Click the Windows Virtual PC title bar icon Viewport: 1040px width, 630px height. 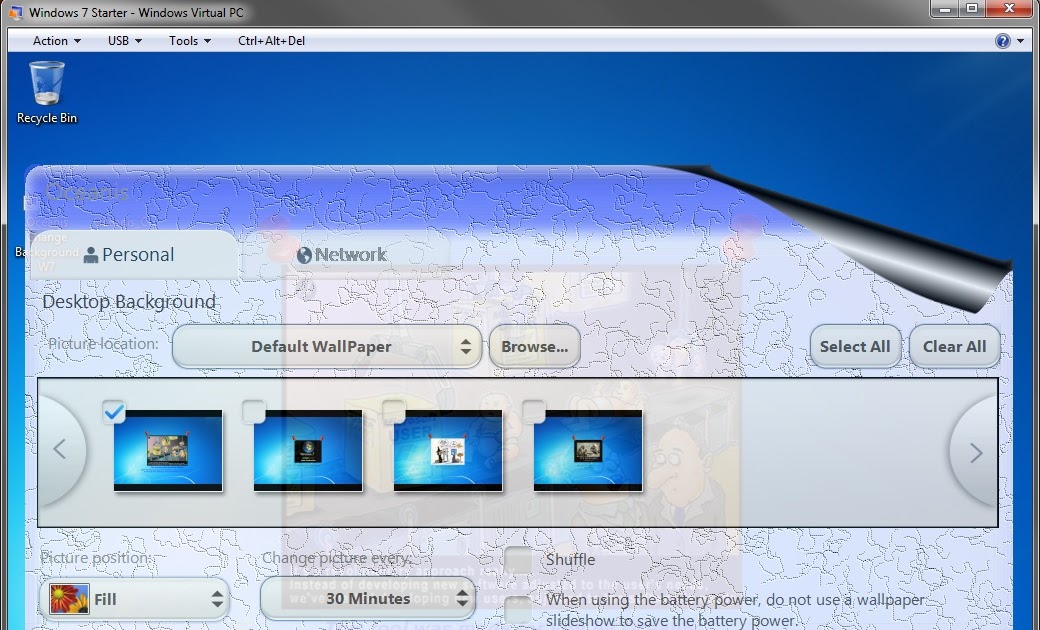[16, 12]
